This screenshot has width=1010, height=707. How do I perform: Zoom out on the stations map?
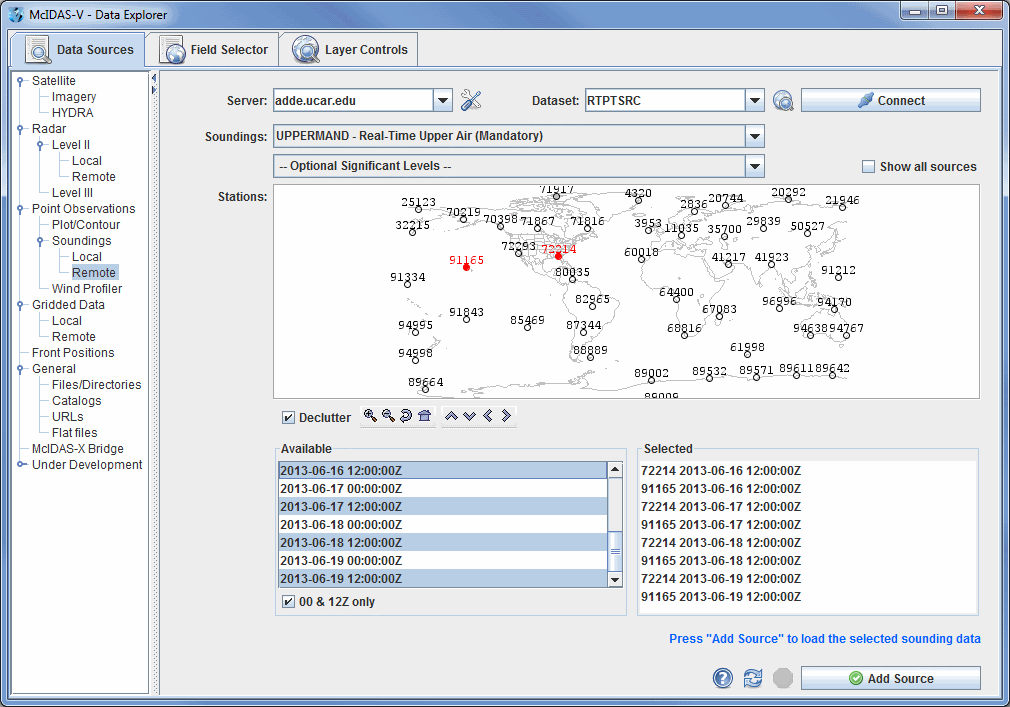click(x=388, y=416)
